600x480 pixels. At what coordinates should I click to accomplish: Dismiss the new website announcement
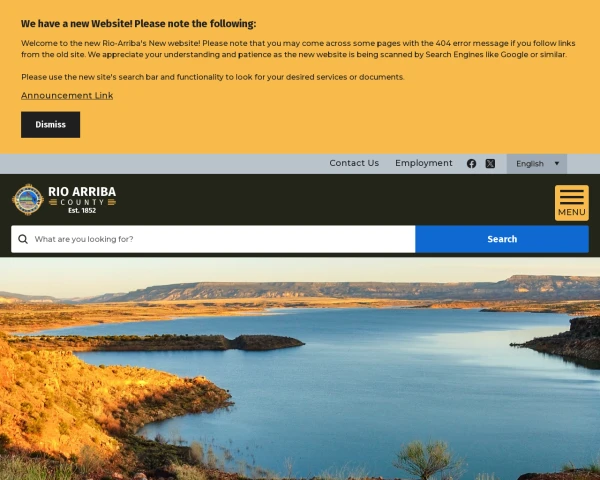(51, 125)
